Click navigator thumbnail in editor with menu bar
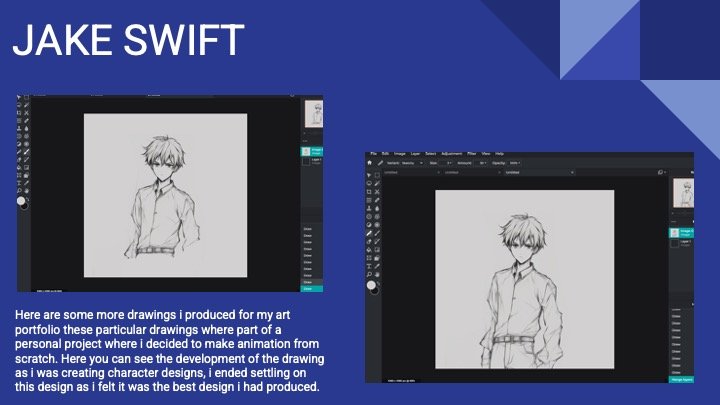The height and width of the screenshot is (405, 720). click(x=683, y=193)
